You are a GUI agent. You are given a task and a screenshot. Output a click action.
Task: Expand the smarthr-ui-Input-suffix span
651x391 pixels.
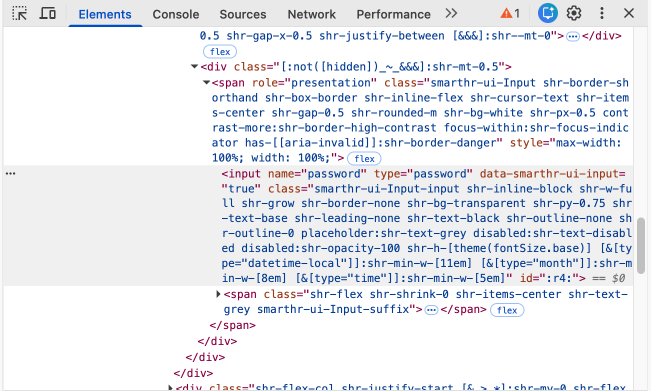point(218,294)
